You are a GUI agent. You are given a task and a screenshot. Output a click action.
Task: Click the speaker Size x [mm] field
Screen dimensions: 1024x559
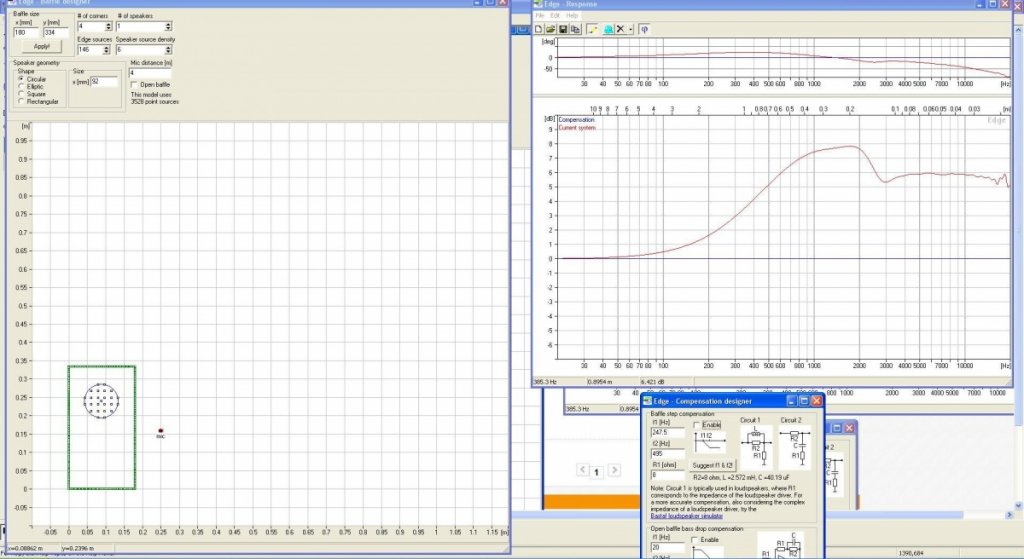(x=104, y=82)
